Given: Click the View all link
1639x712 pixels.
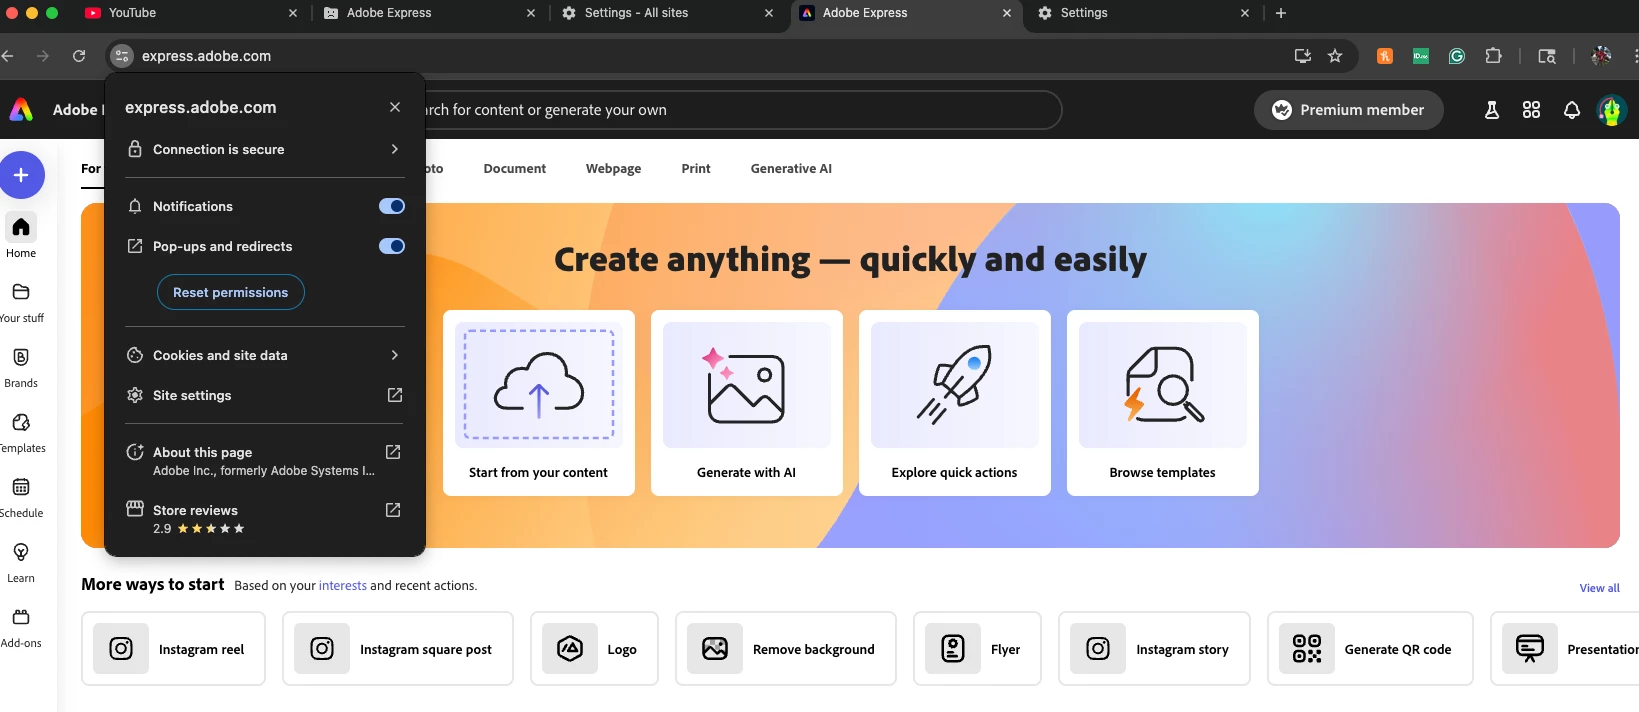Looking at the screenshot, I should pyautogui.click(x=1599, y=588).
